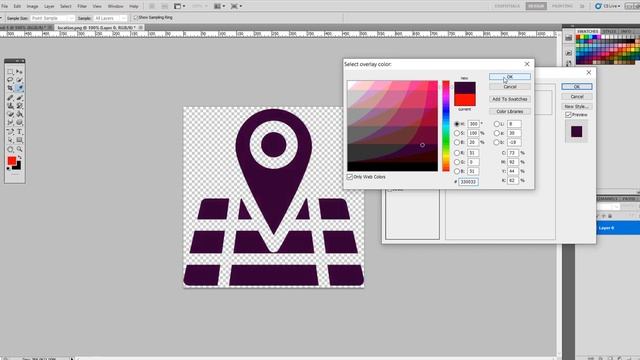This screenshot has width=640, height=360.
Task: Click inside the color picker field
Action: pos(392,126)
